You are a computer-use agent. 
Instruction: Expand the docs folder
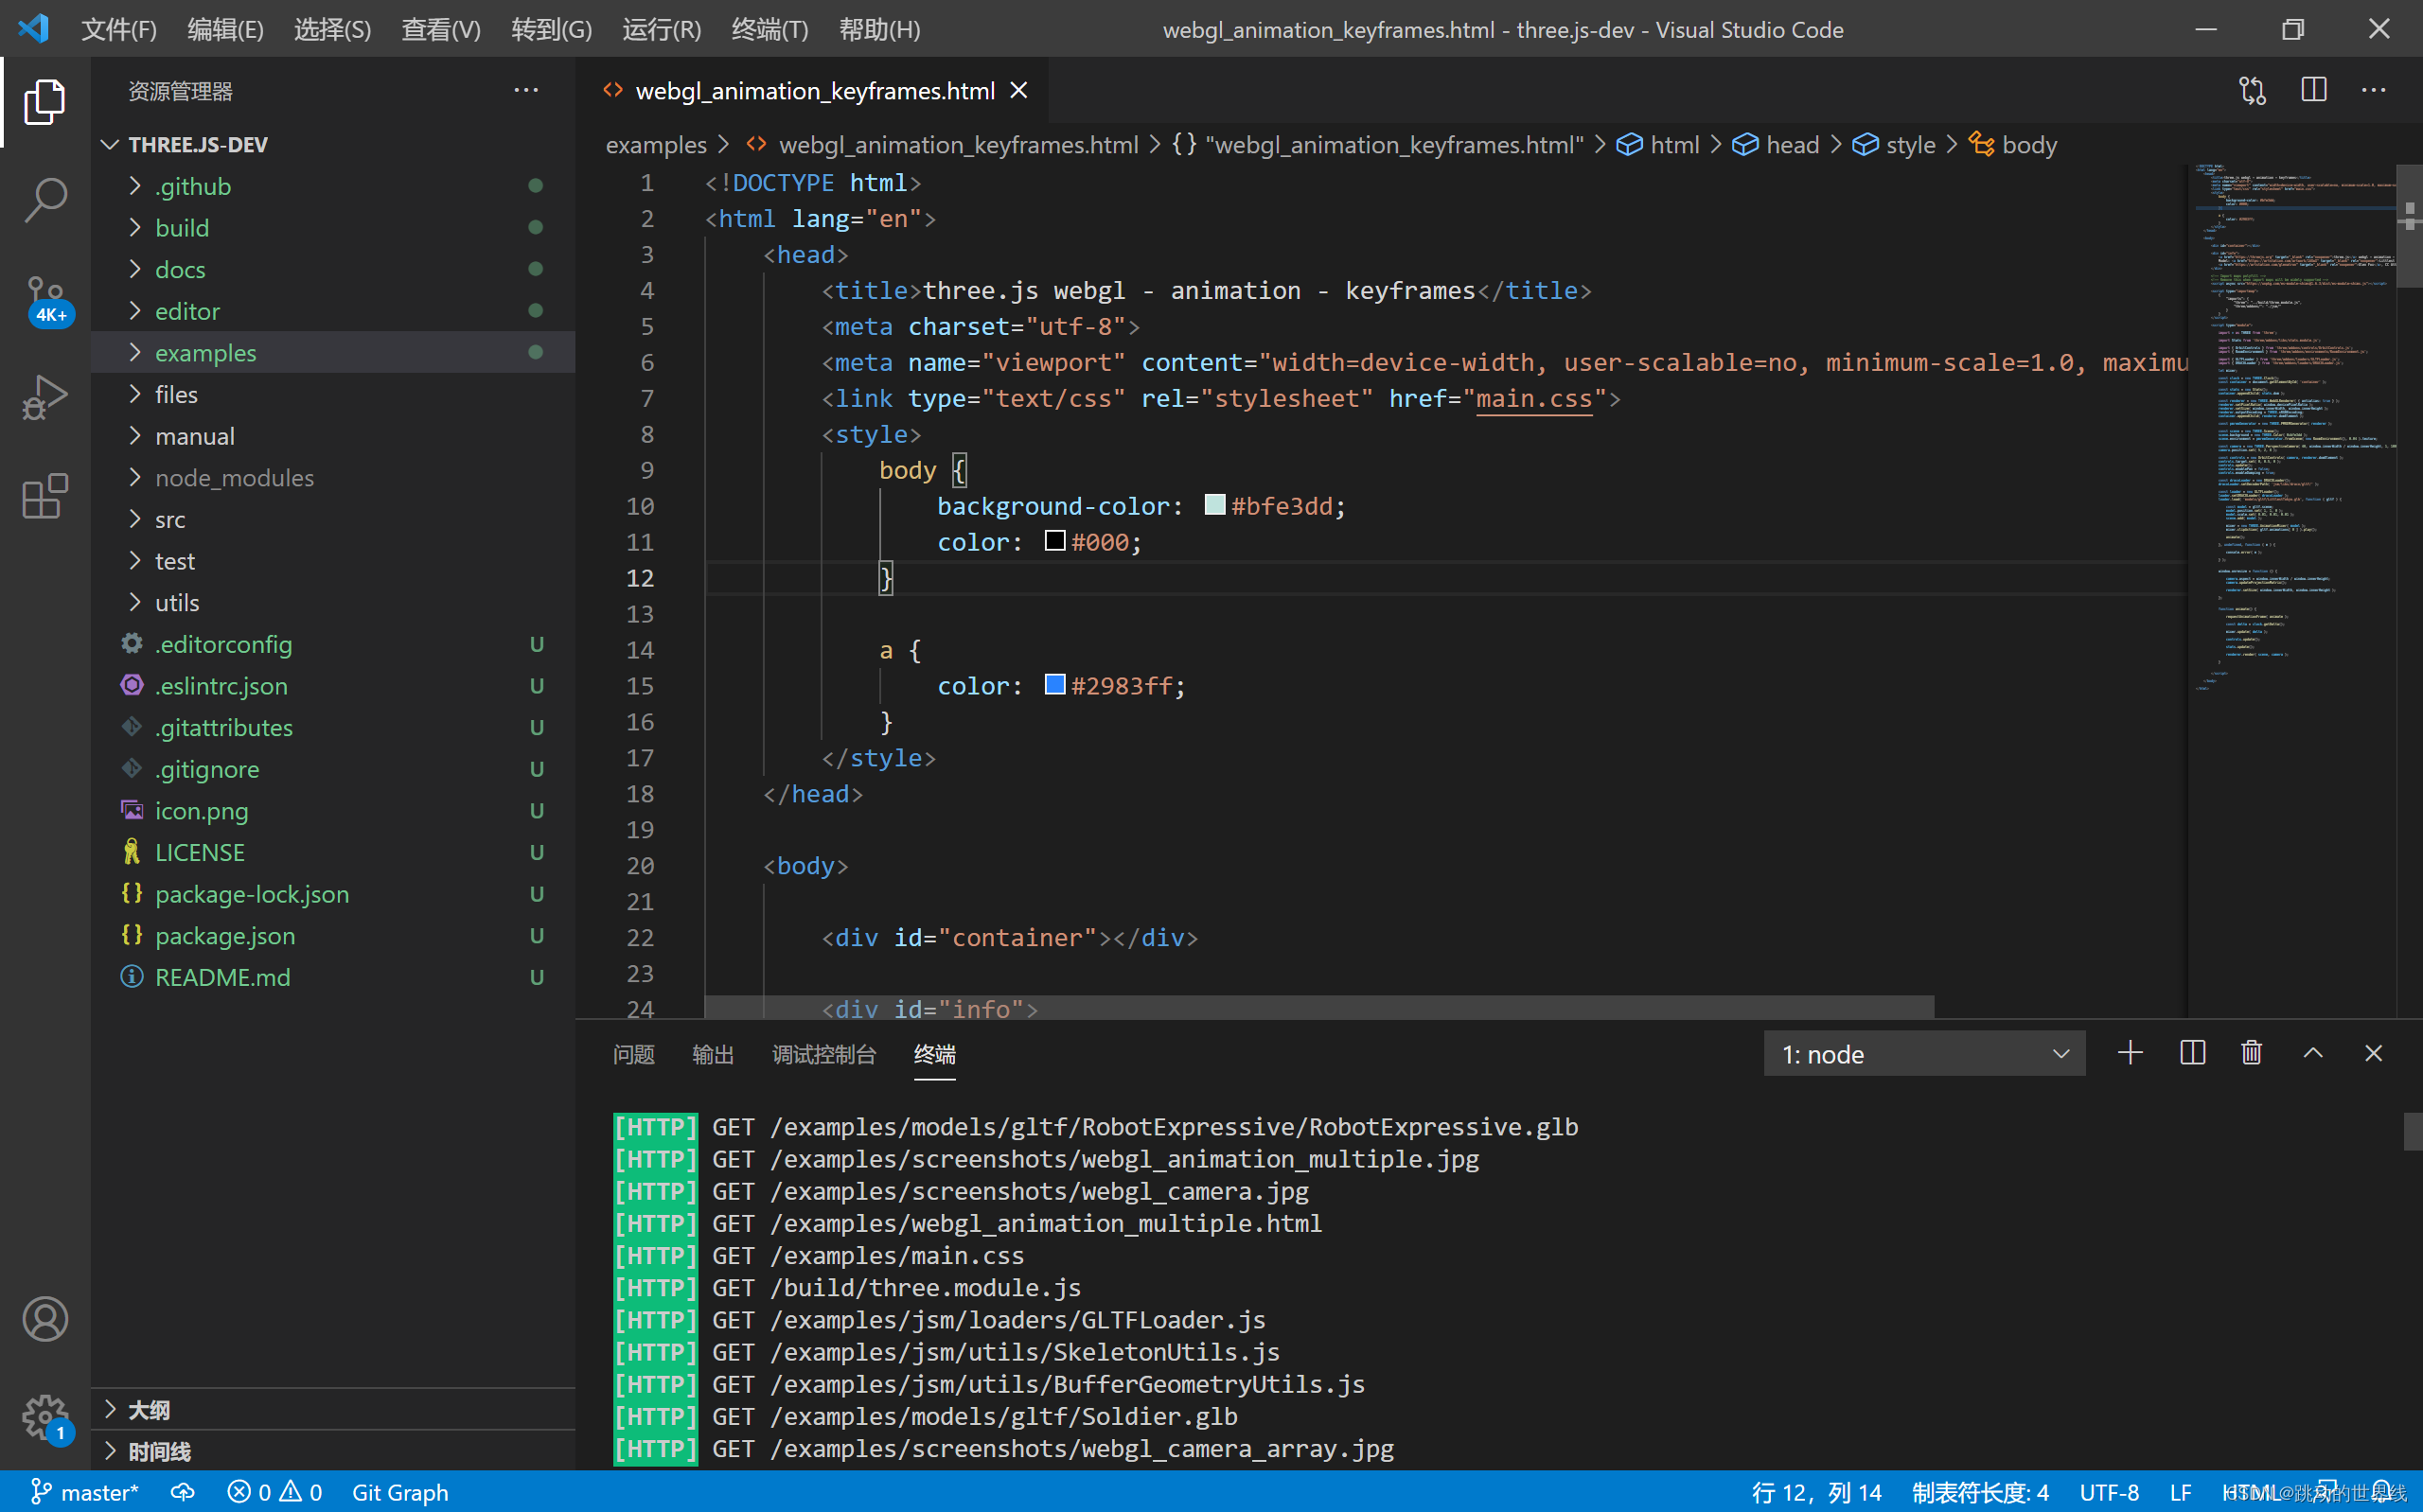pos(333,270)
